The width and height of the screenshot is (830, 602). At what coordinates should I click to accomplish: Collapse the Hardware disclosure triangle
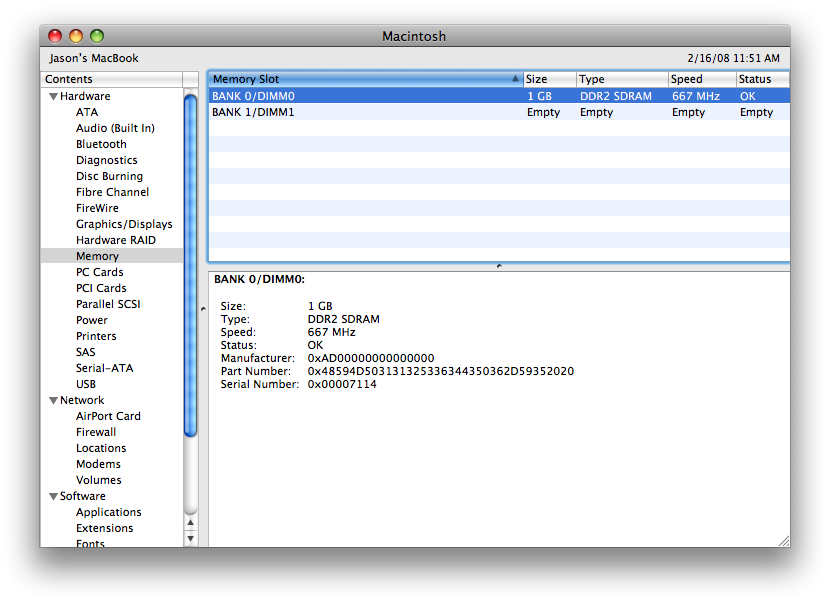(x=53, y=97)
